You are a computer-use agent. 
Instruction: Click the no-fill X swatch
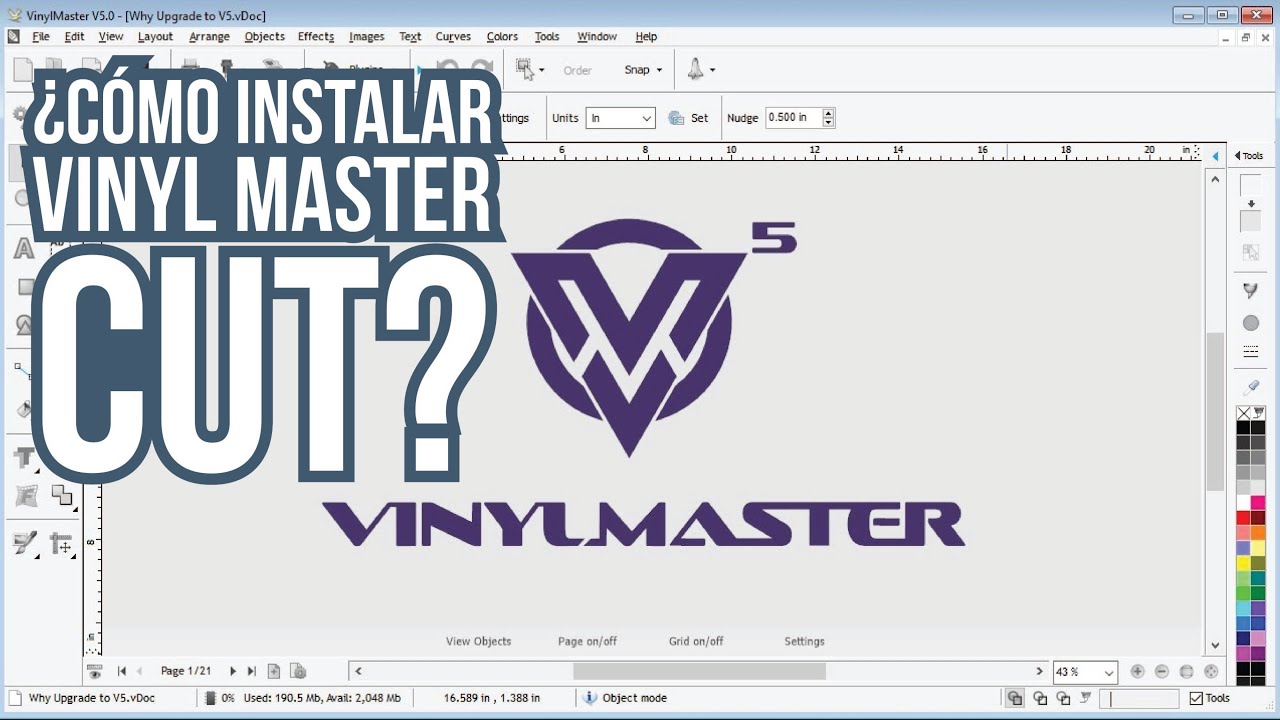1243,413
